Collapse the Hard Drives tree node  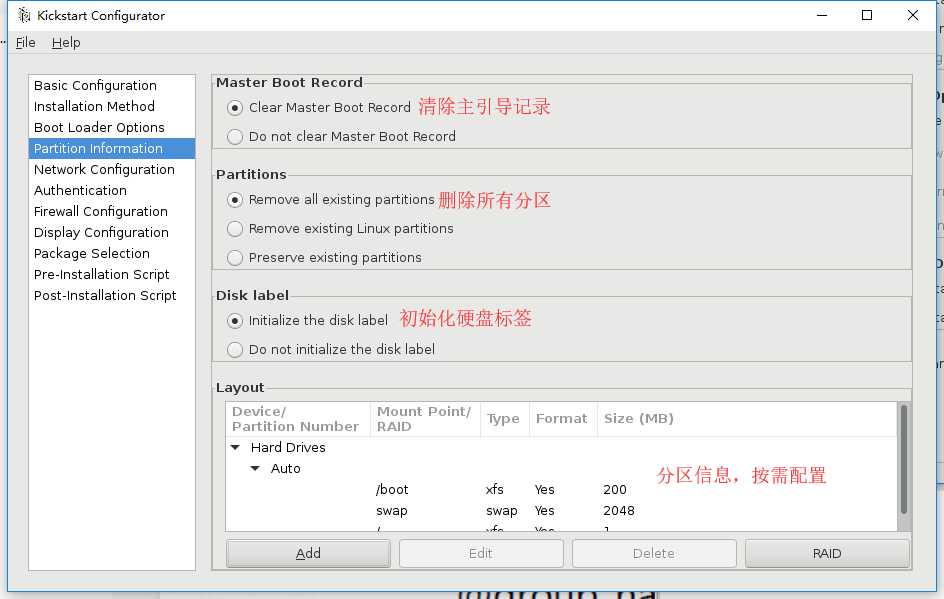pos(235,447)
